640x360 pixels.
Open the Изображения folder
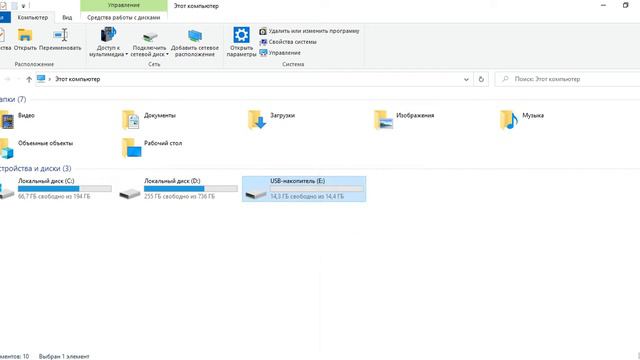point(404,119)
